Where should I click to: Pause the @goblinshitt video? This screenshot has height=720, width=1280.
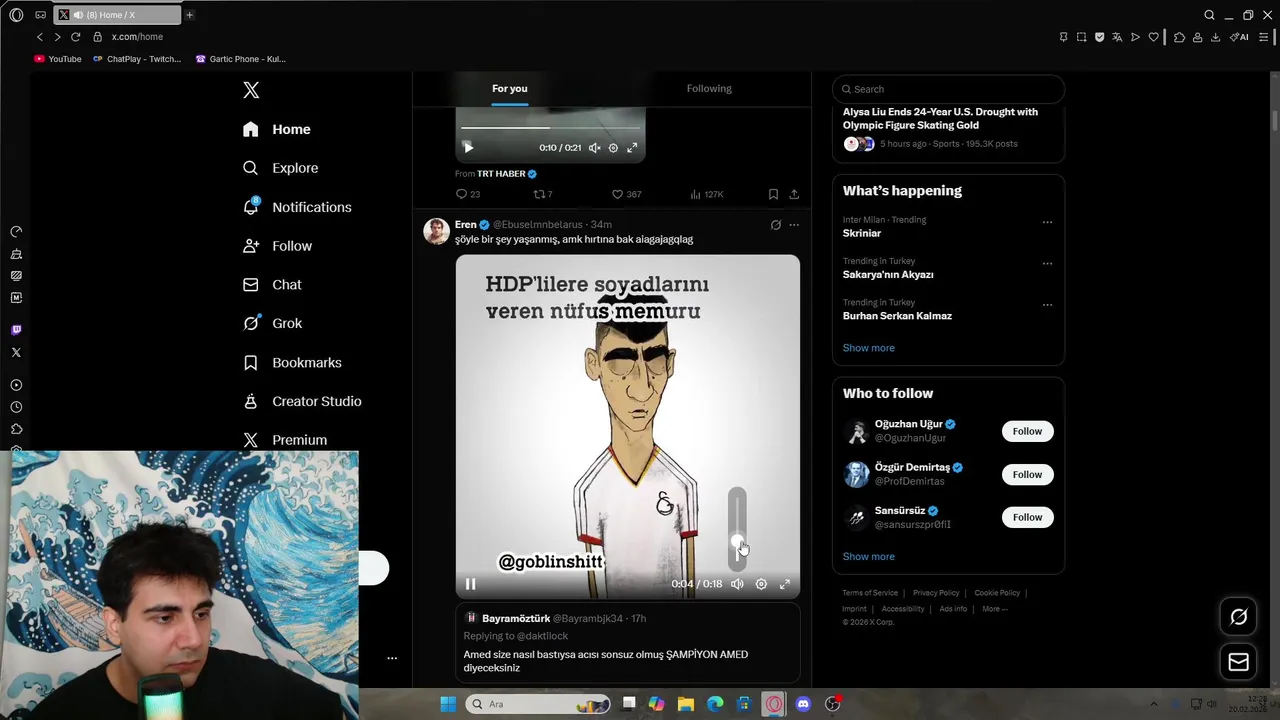[470, 584]
